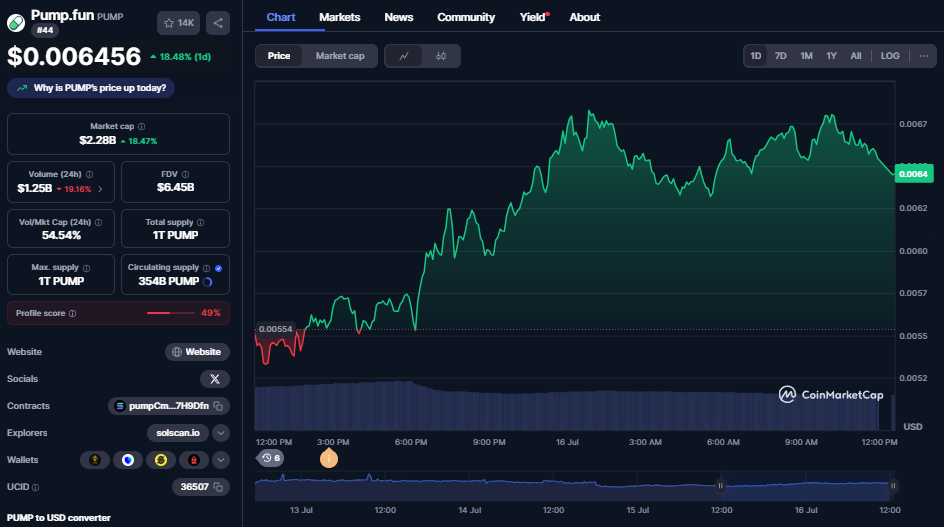The image size is (944, 527).
Task: Toggle chart to Price view
Action: 279,56
